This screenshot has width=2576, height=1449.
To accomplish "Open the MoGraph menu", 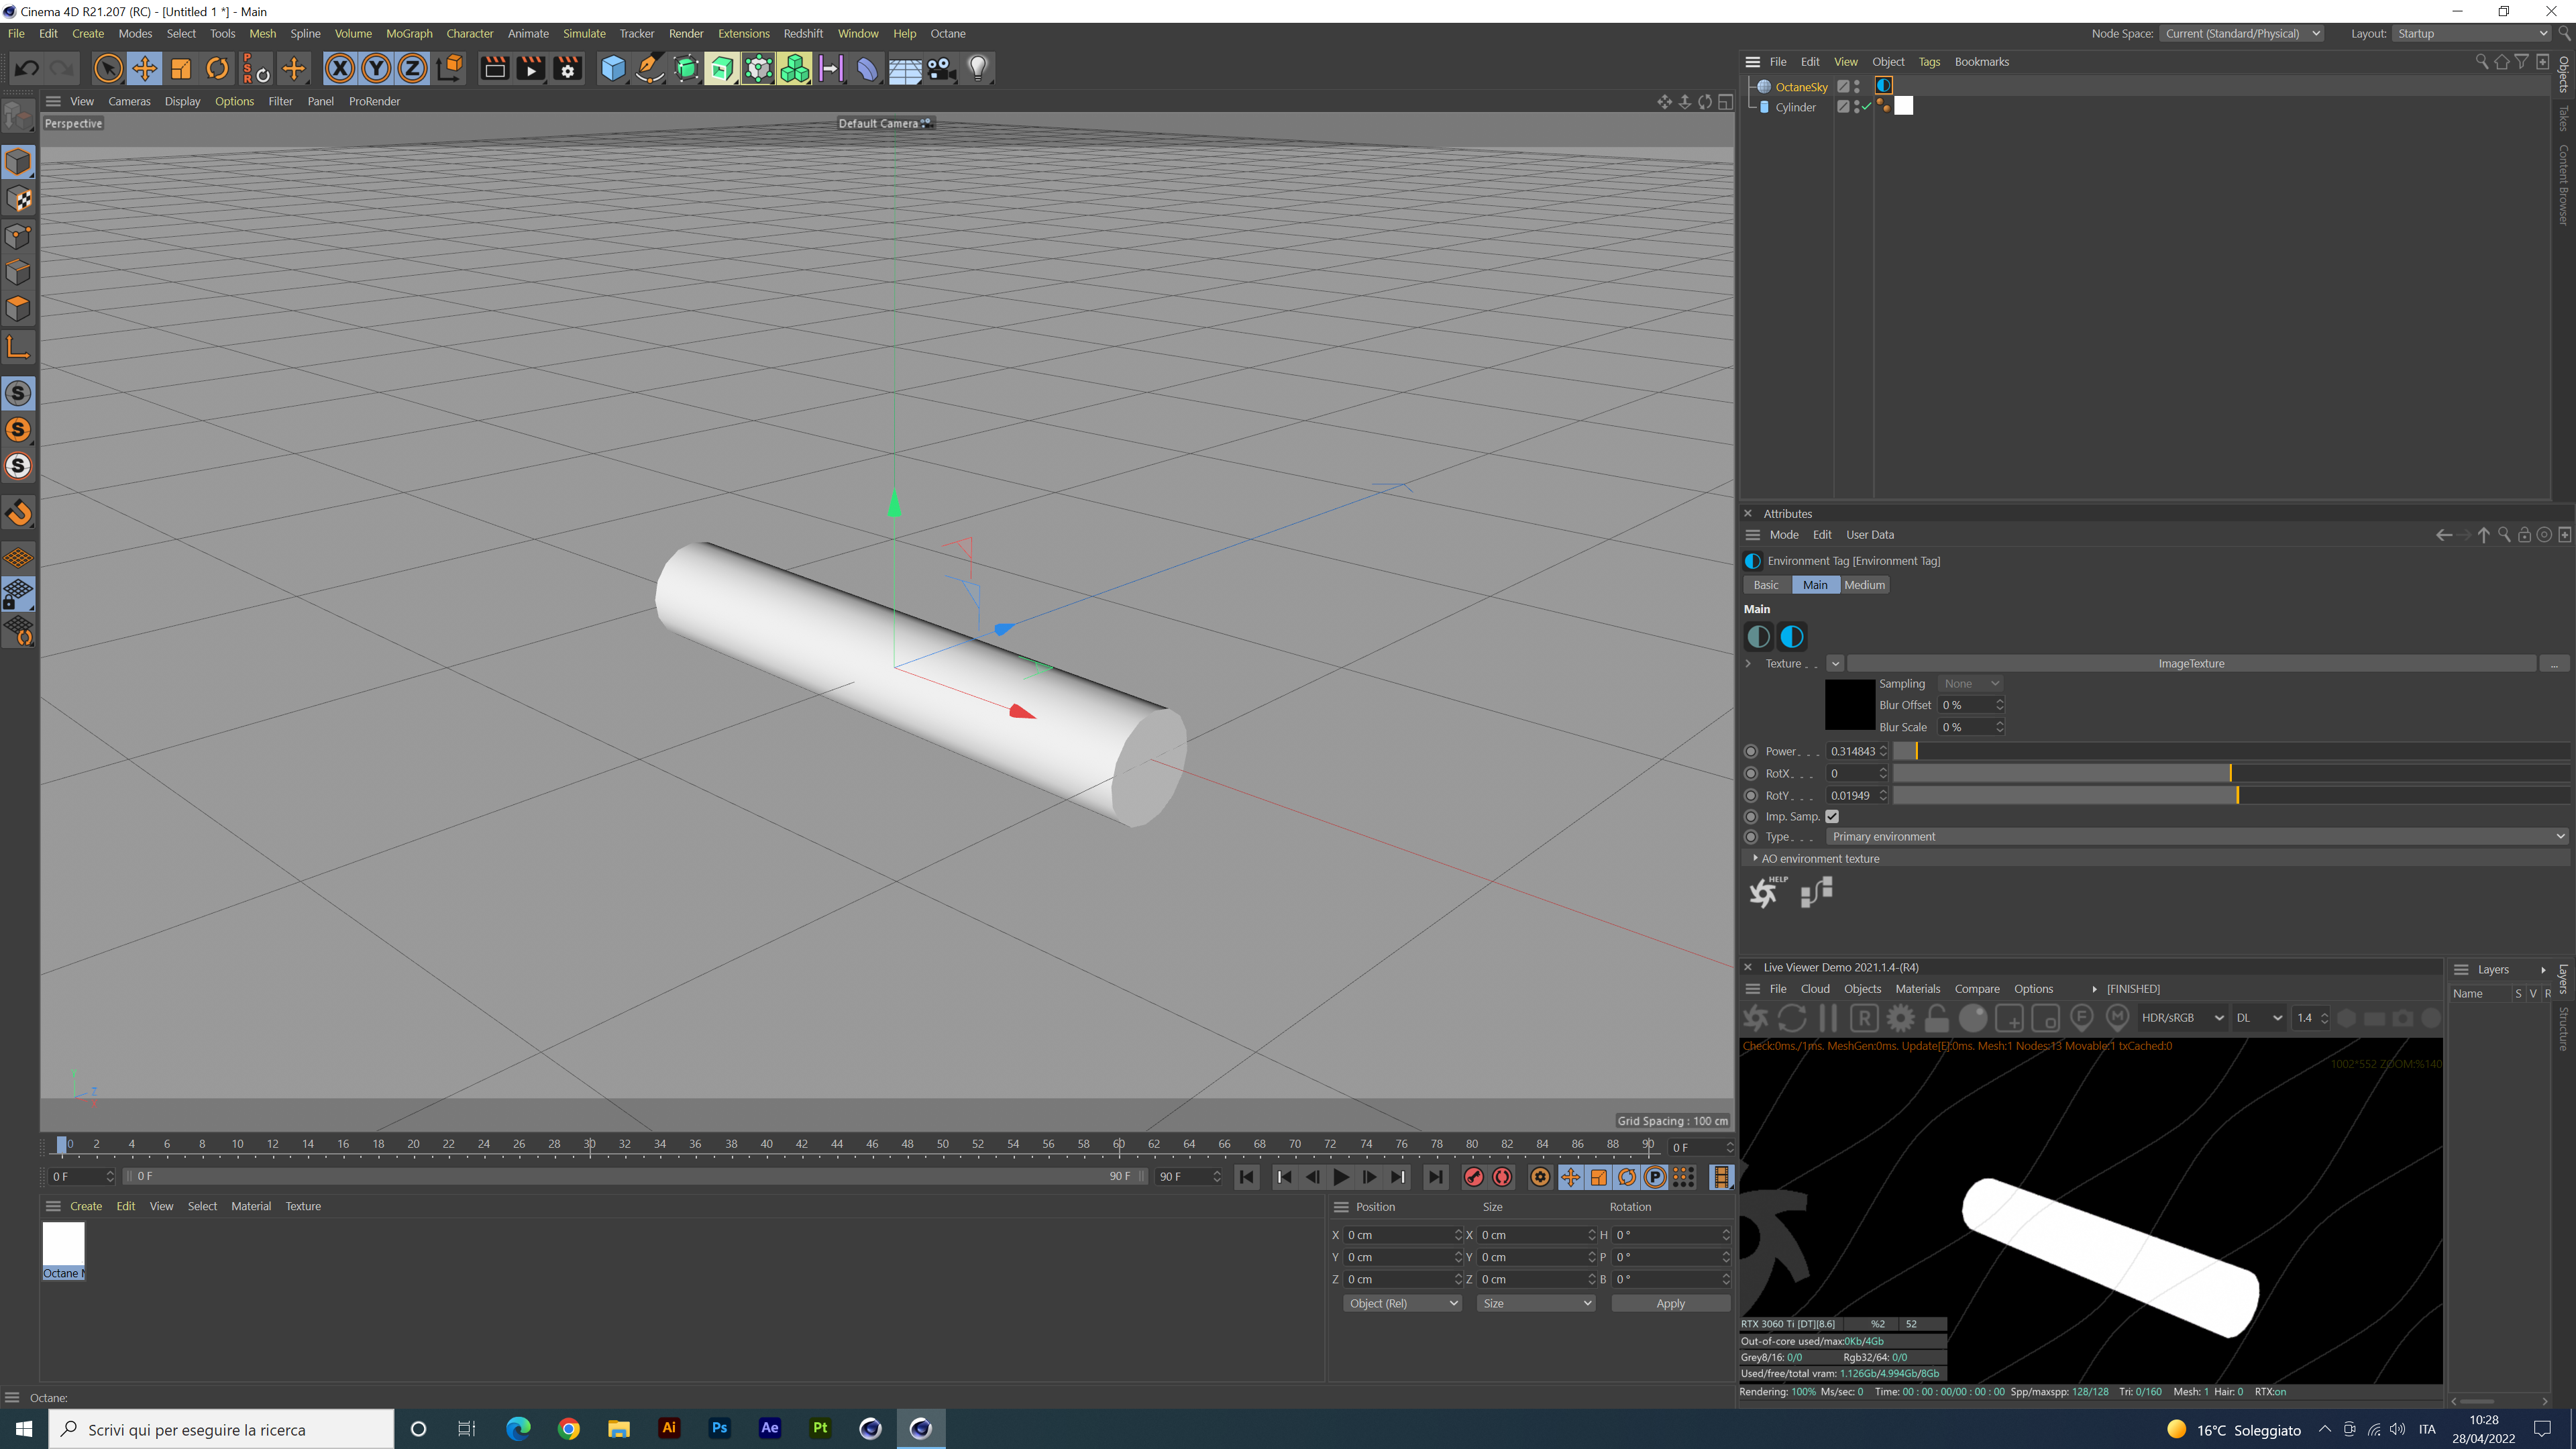I will [x=409, y=33].
